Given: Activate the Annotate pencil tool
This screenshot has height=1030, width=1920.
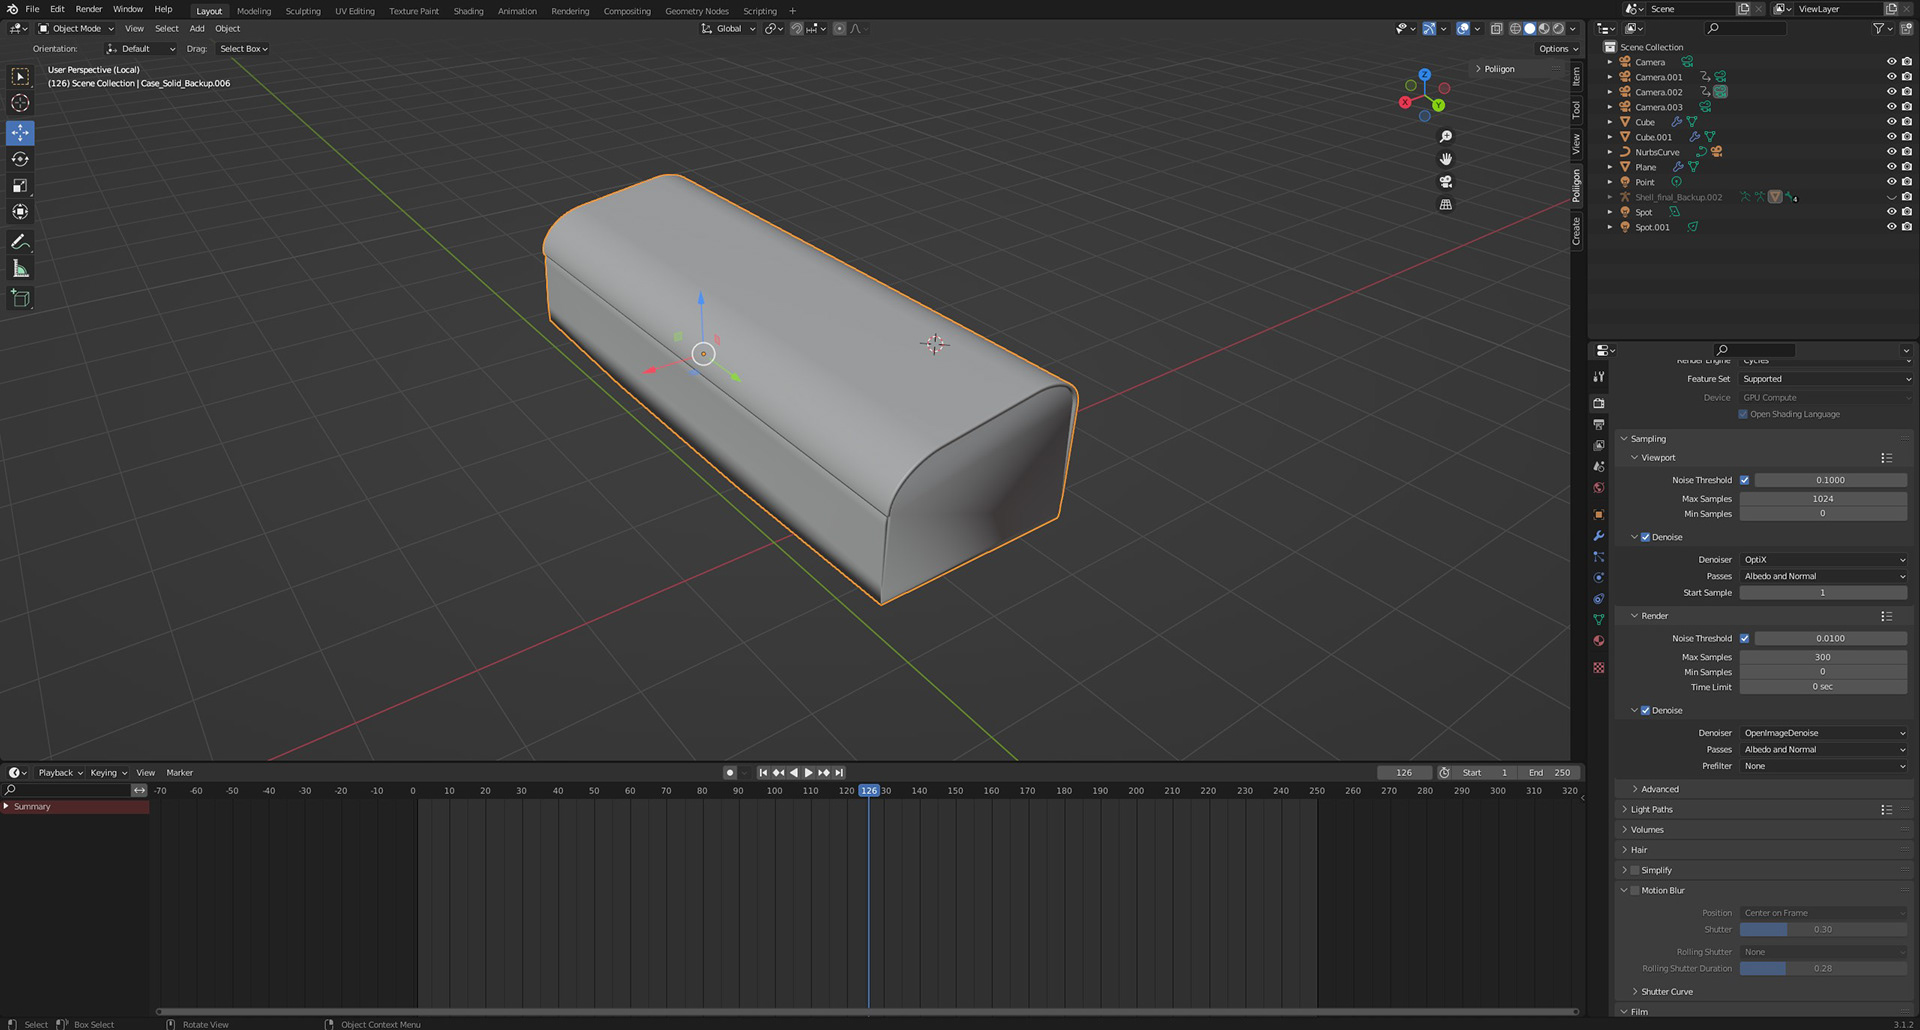Looking at the screenshot, I should [20, 242].
